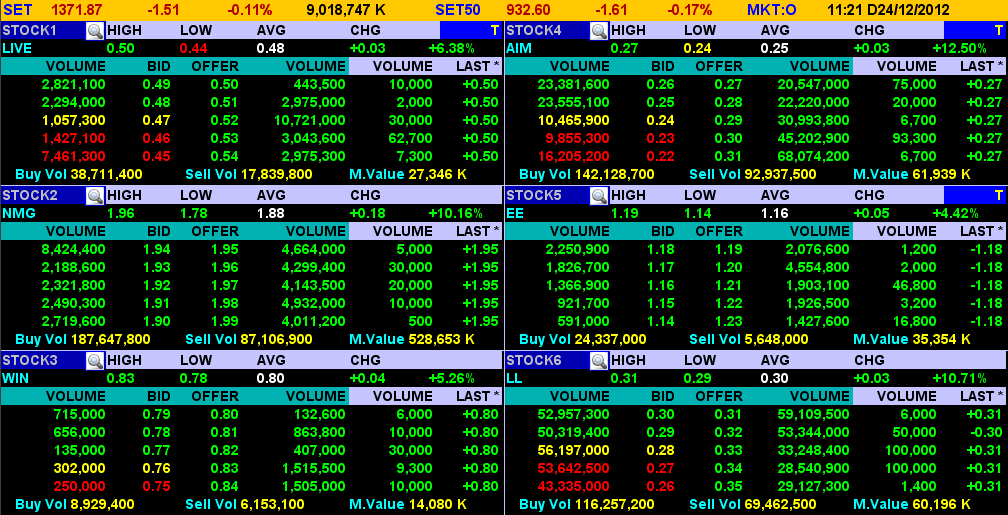Click the LIVE stock symbol
Viewport: 1008px width, 515px height.
pos(17,48)
